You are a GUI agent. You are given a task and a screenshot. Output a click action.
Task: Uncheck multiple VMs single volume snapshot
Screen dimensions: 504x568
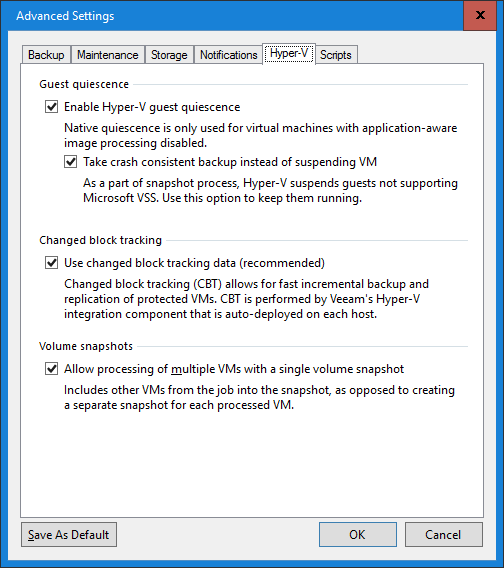51,369
